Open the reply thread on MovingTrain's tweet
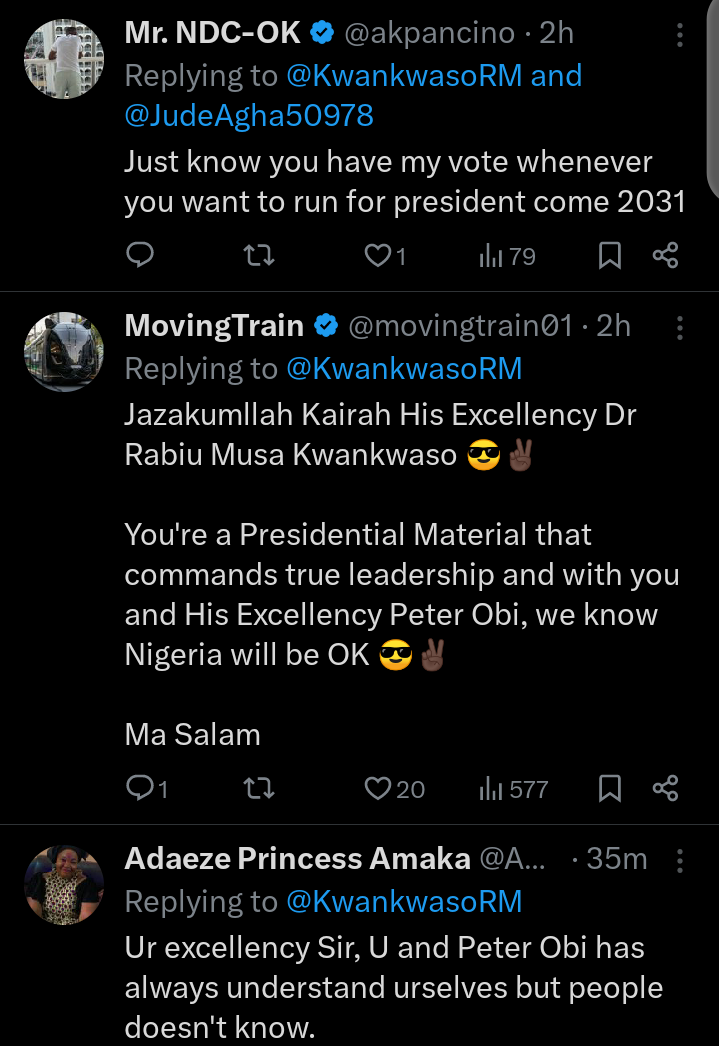 (147, 789)
